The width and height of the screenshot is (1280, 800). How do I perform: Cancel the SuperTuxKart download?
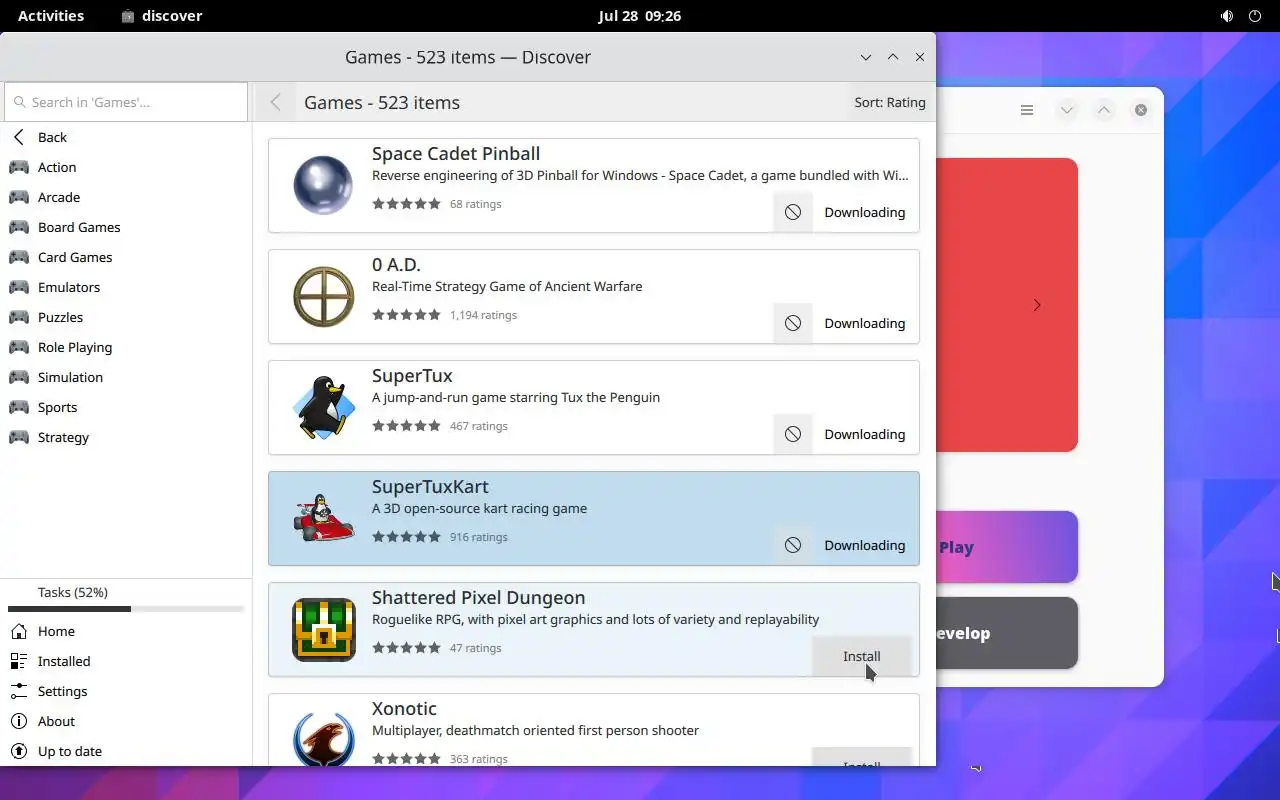point(793,545)
